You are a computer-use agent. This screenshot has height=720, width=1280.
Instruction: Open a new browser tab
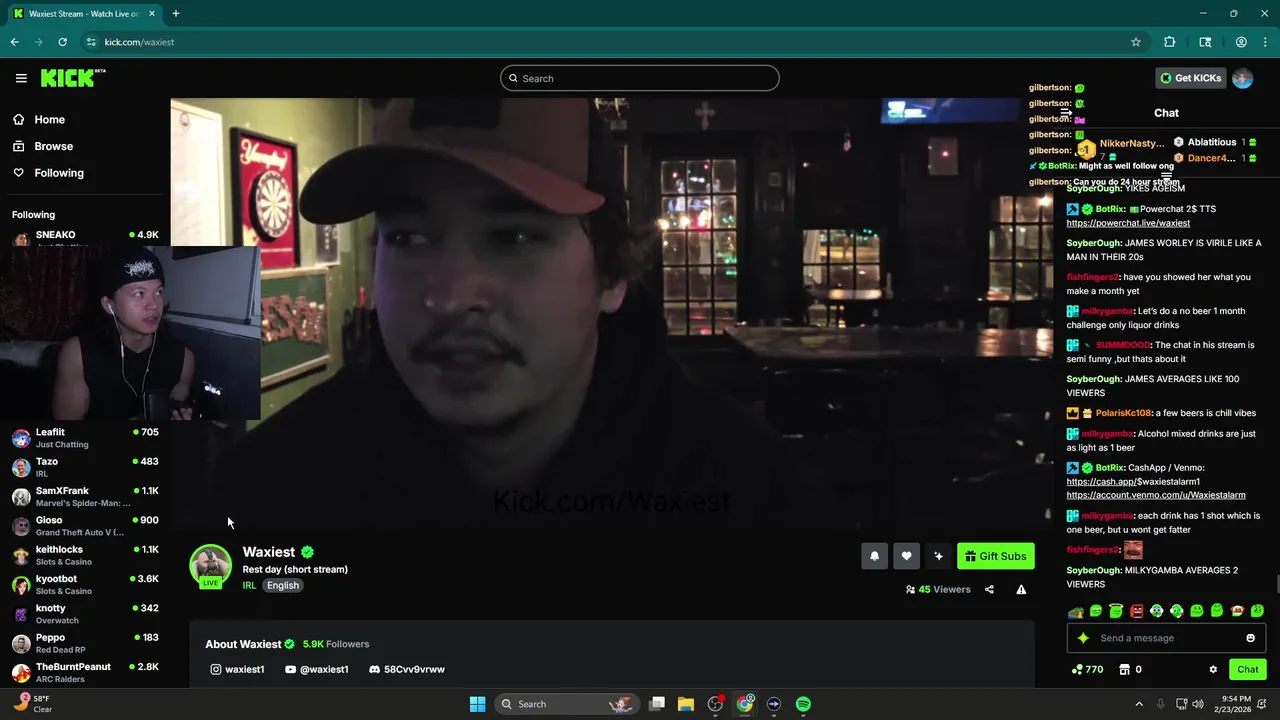175,14
